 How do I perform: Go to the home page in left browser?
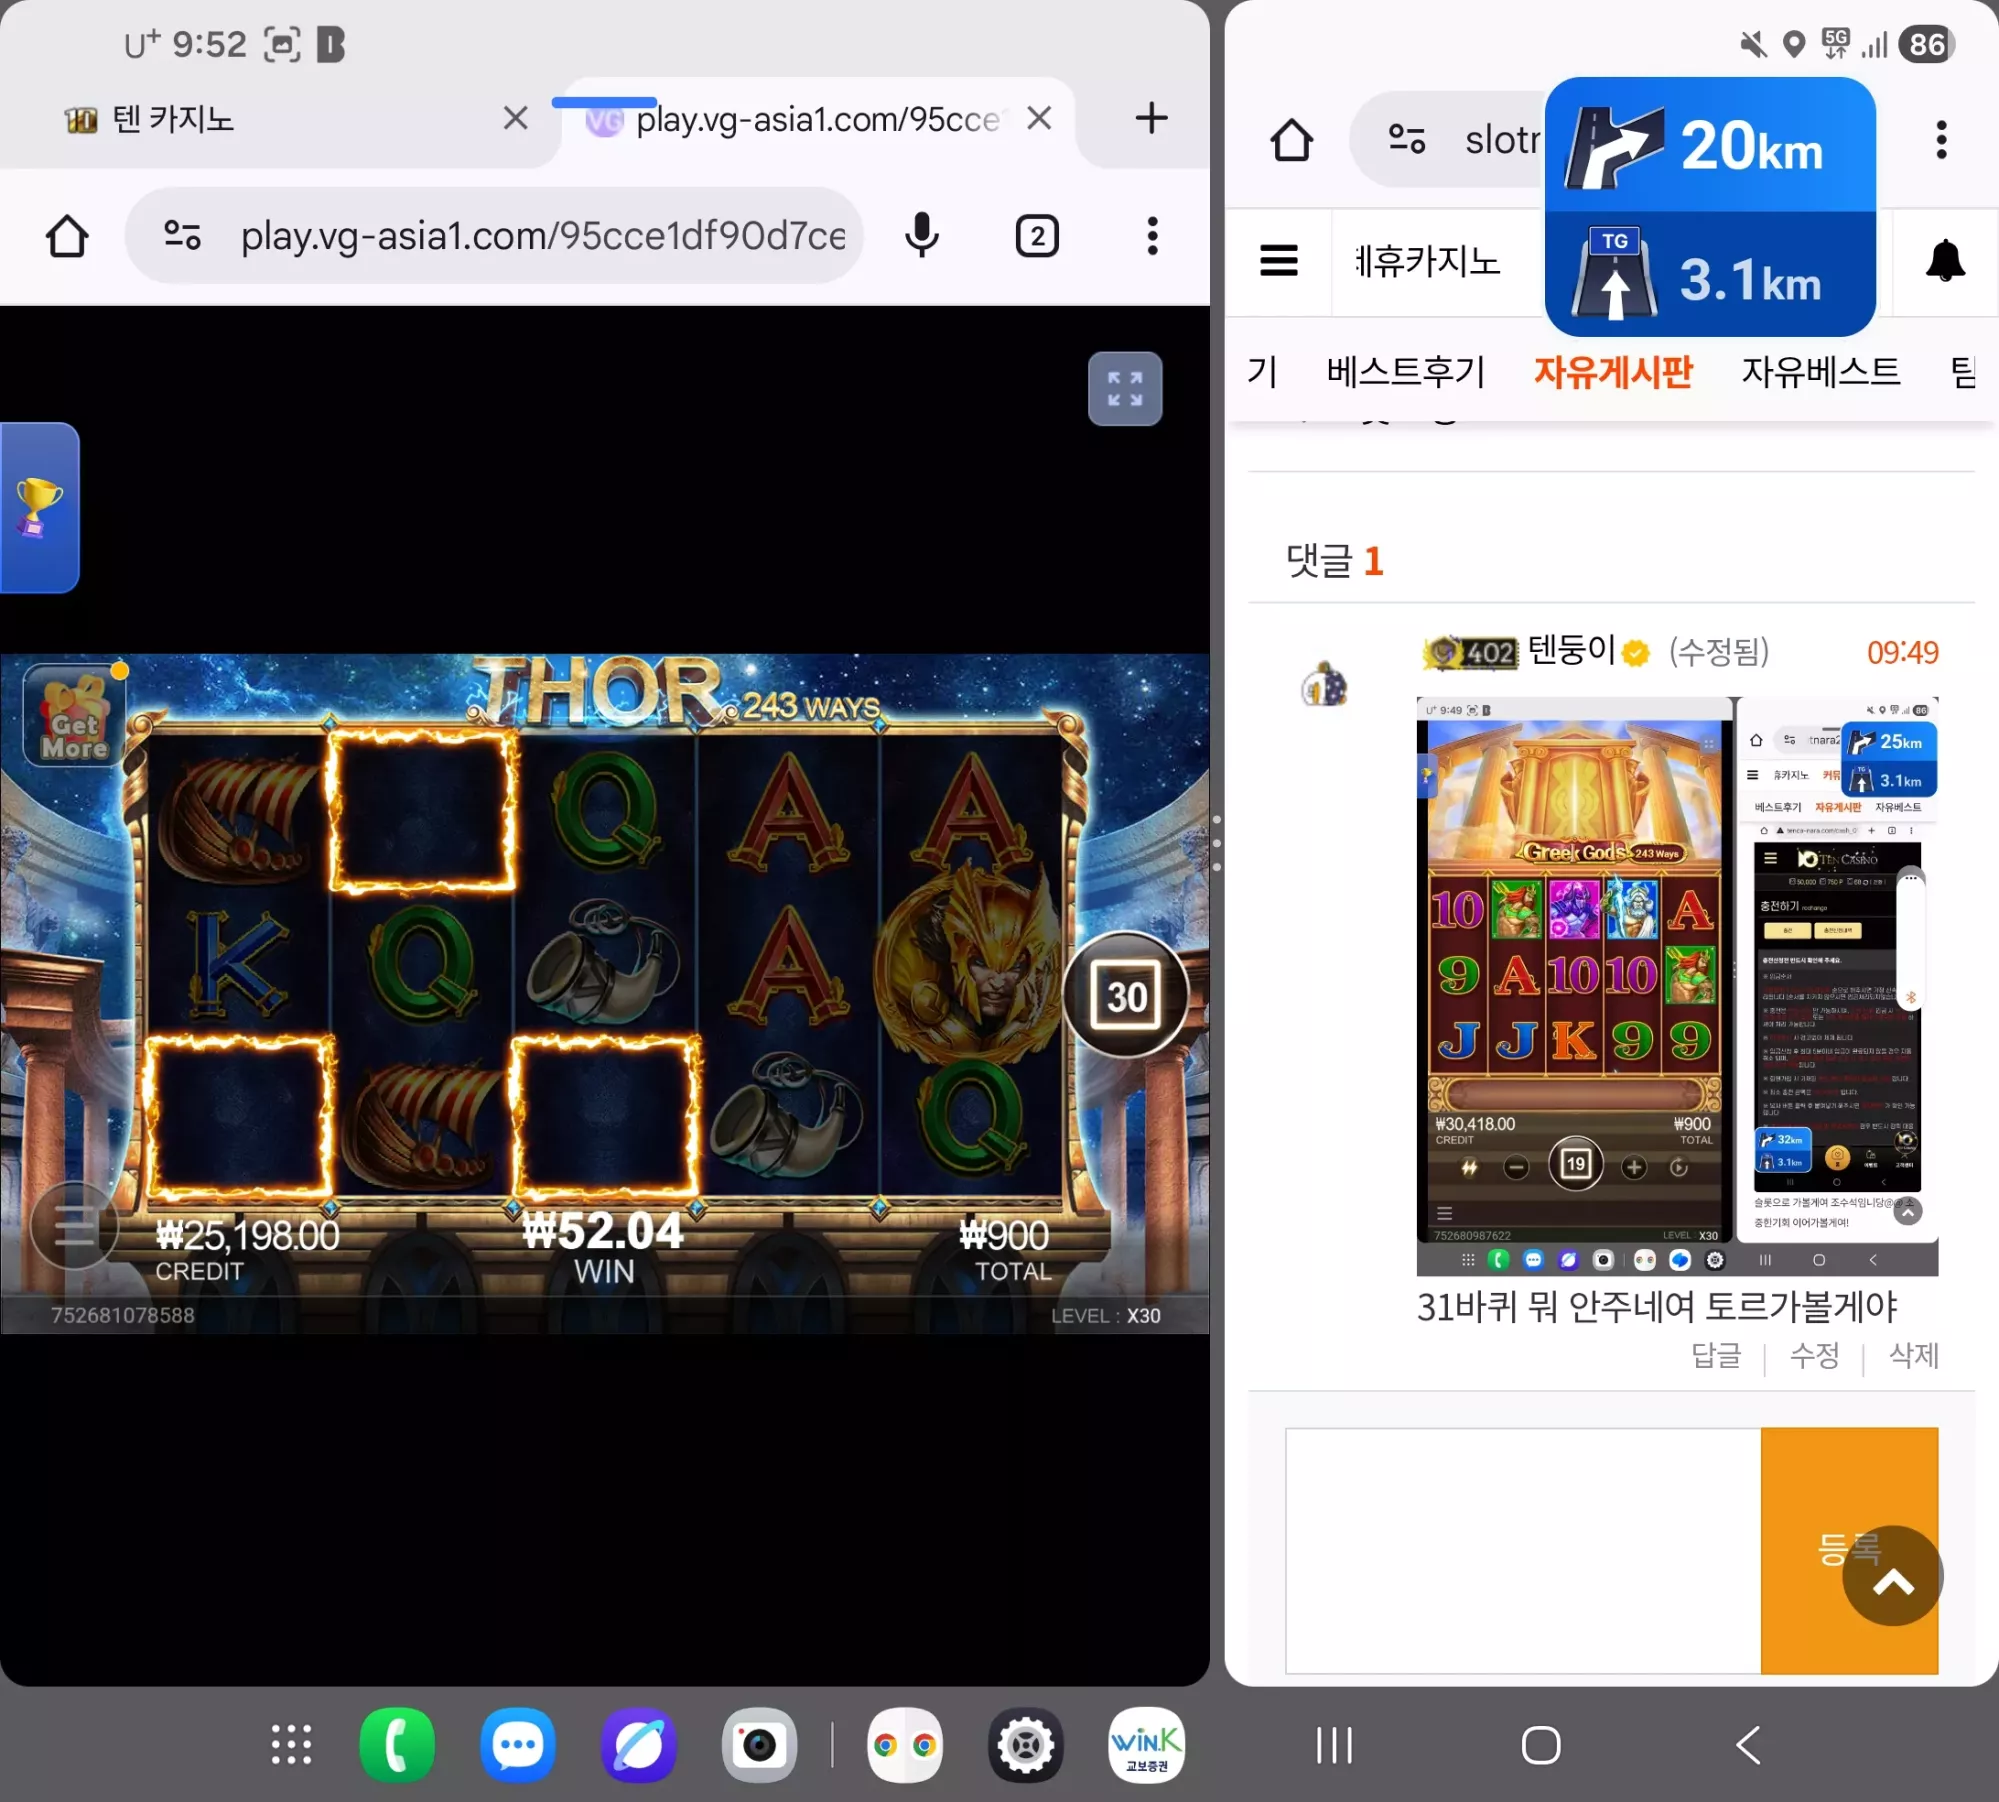click(x=67, y=236)
